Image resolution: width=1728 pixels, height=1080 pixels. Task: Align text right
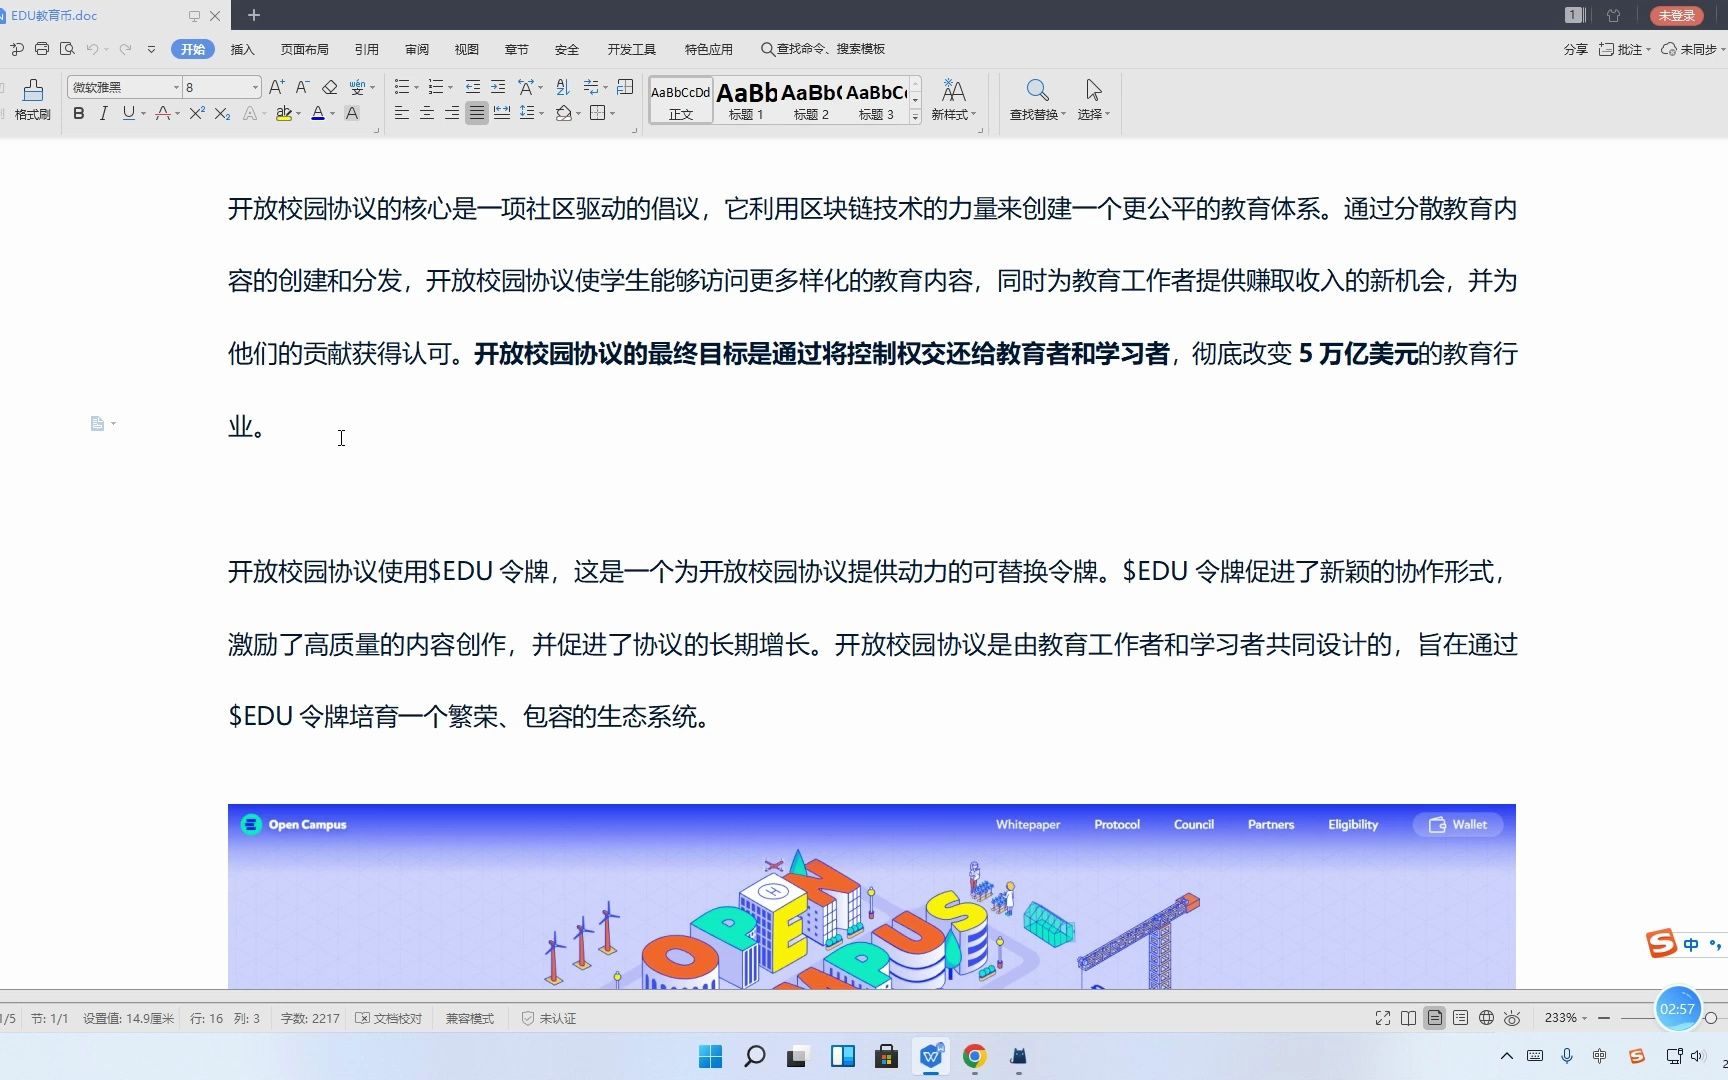[452, 113]
